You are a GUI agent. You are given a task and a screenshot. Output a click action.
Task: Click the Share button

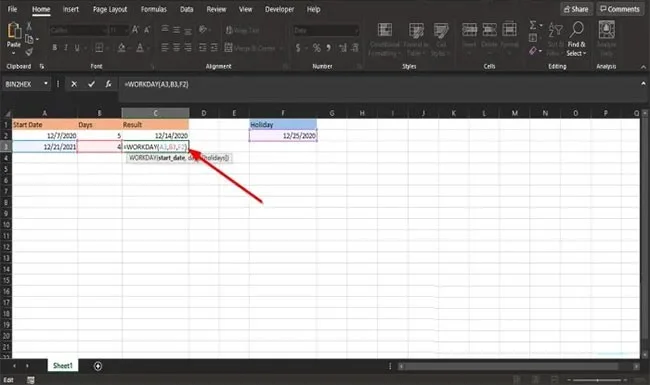[576, 9]
